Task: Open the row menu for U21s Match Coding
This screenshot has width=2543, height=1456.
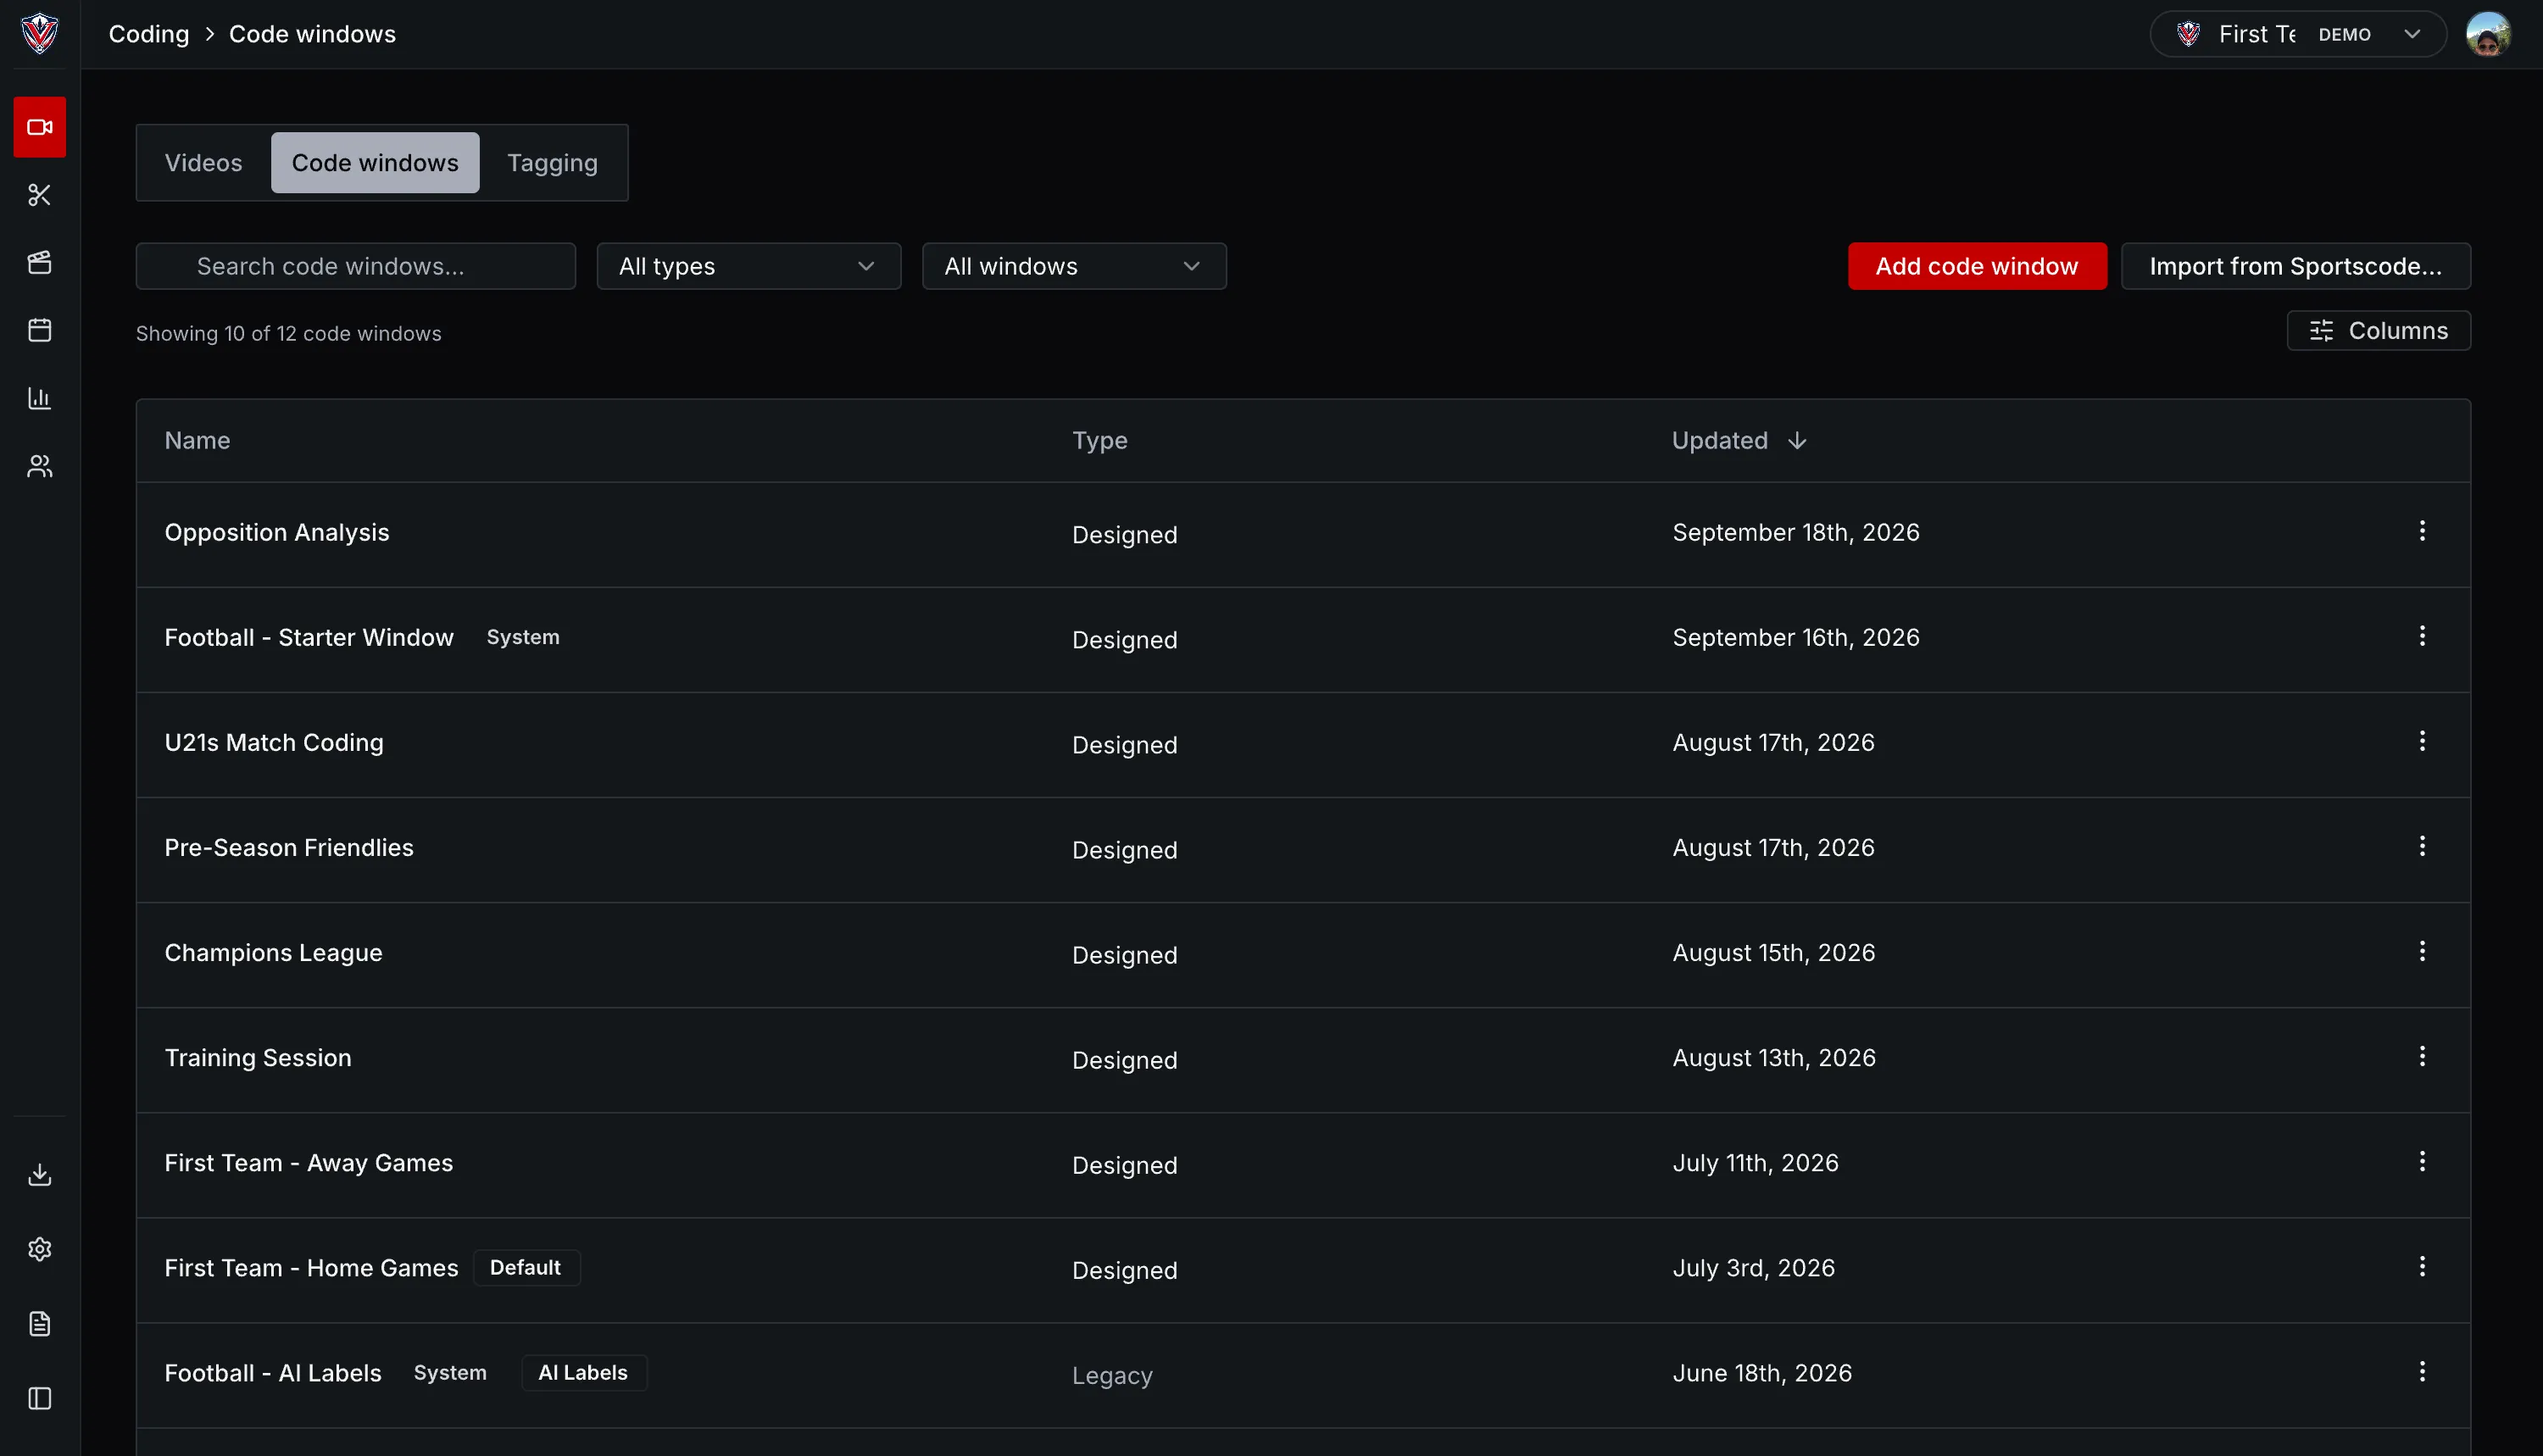Action: click(2421, 741)
